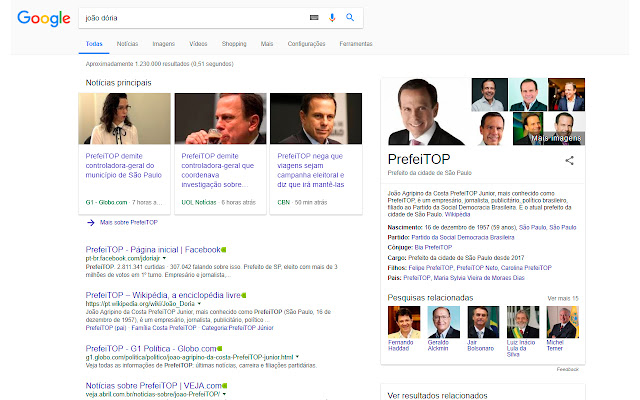Open UOL headline about investigação
The width and height of the screenshot is (640, 400).
(218, 170)
